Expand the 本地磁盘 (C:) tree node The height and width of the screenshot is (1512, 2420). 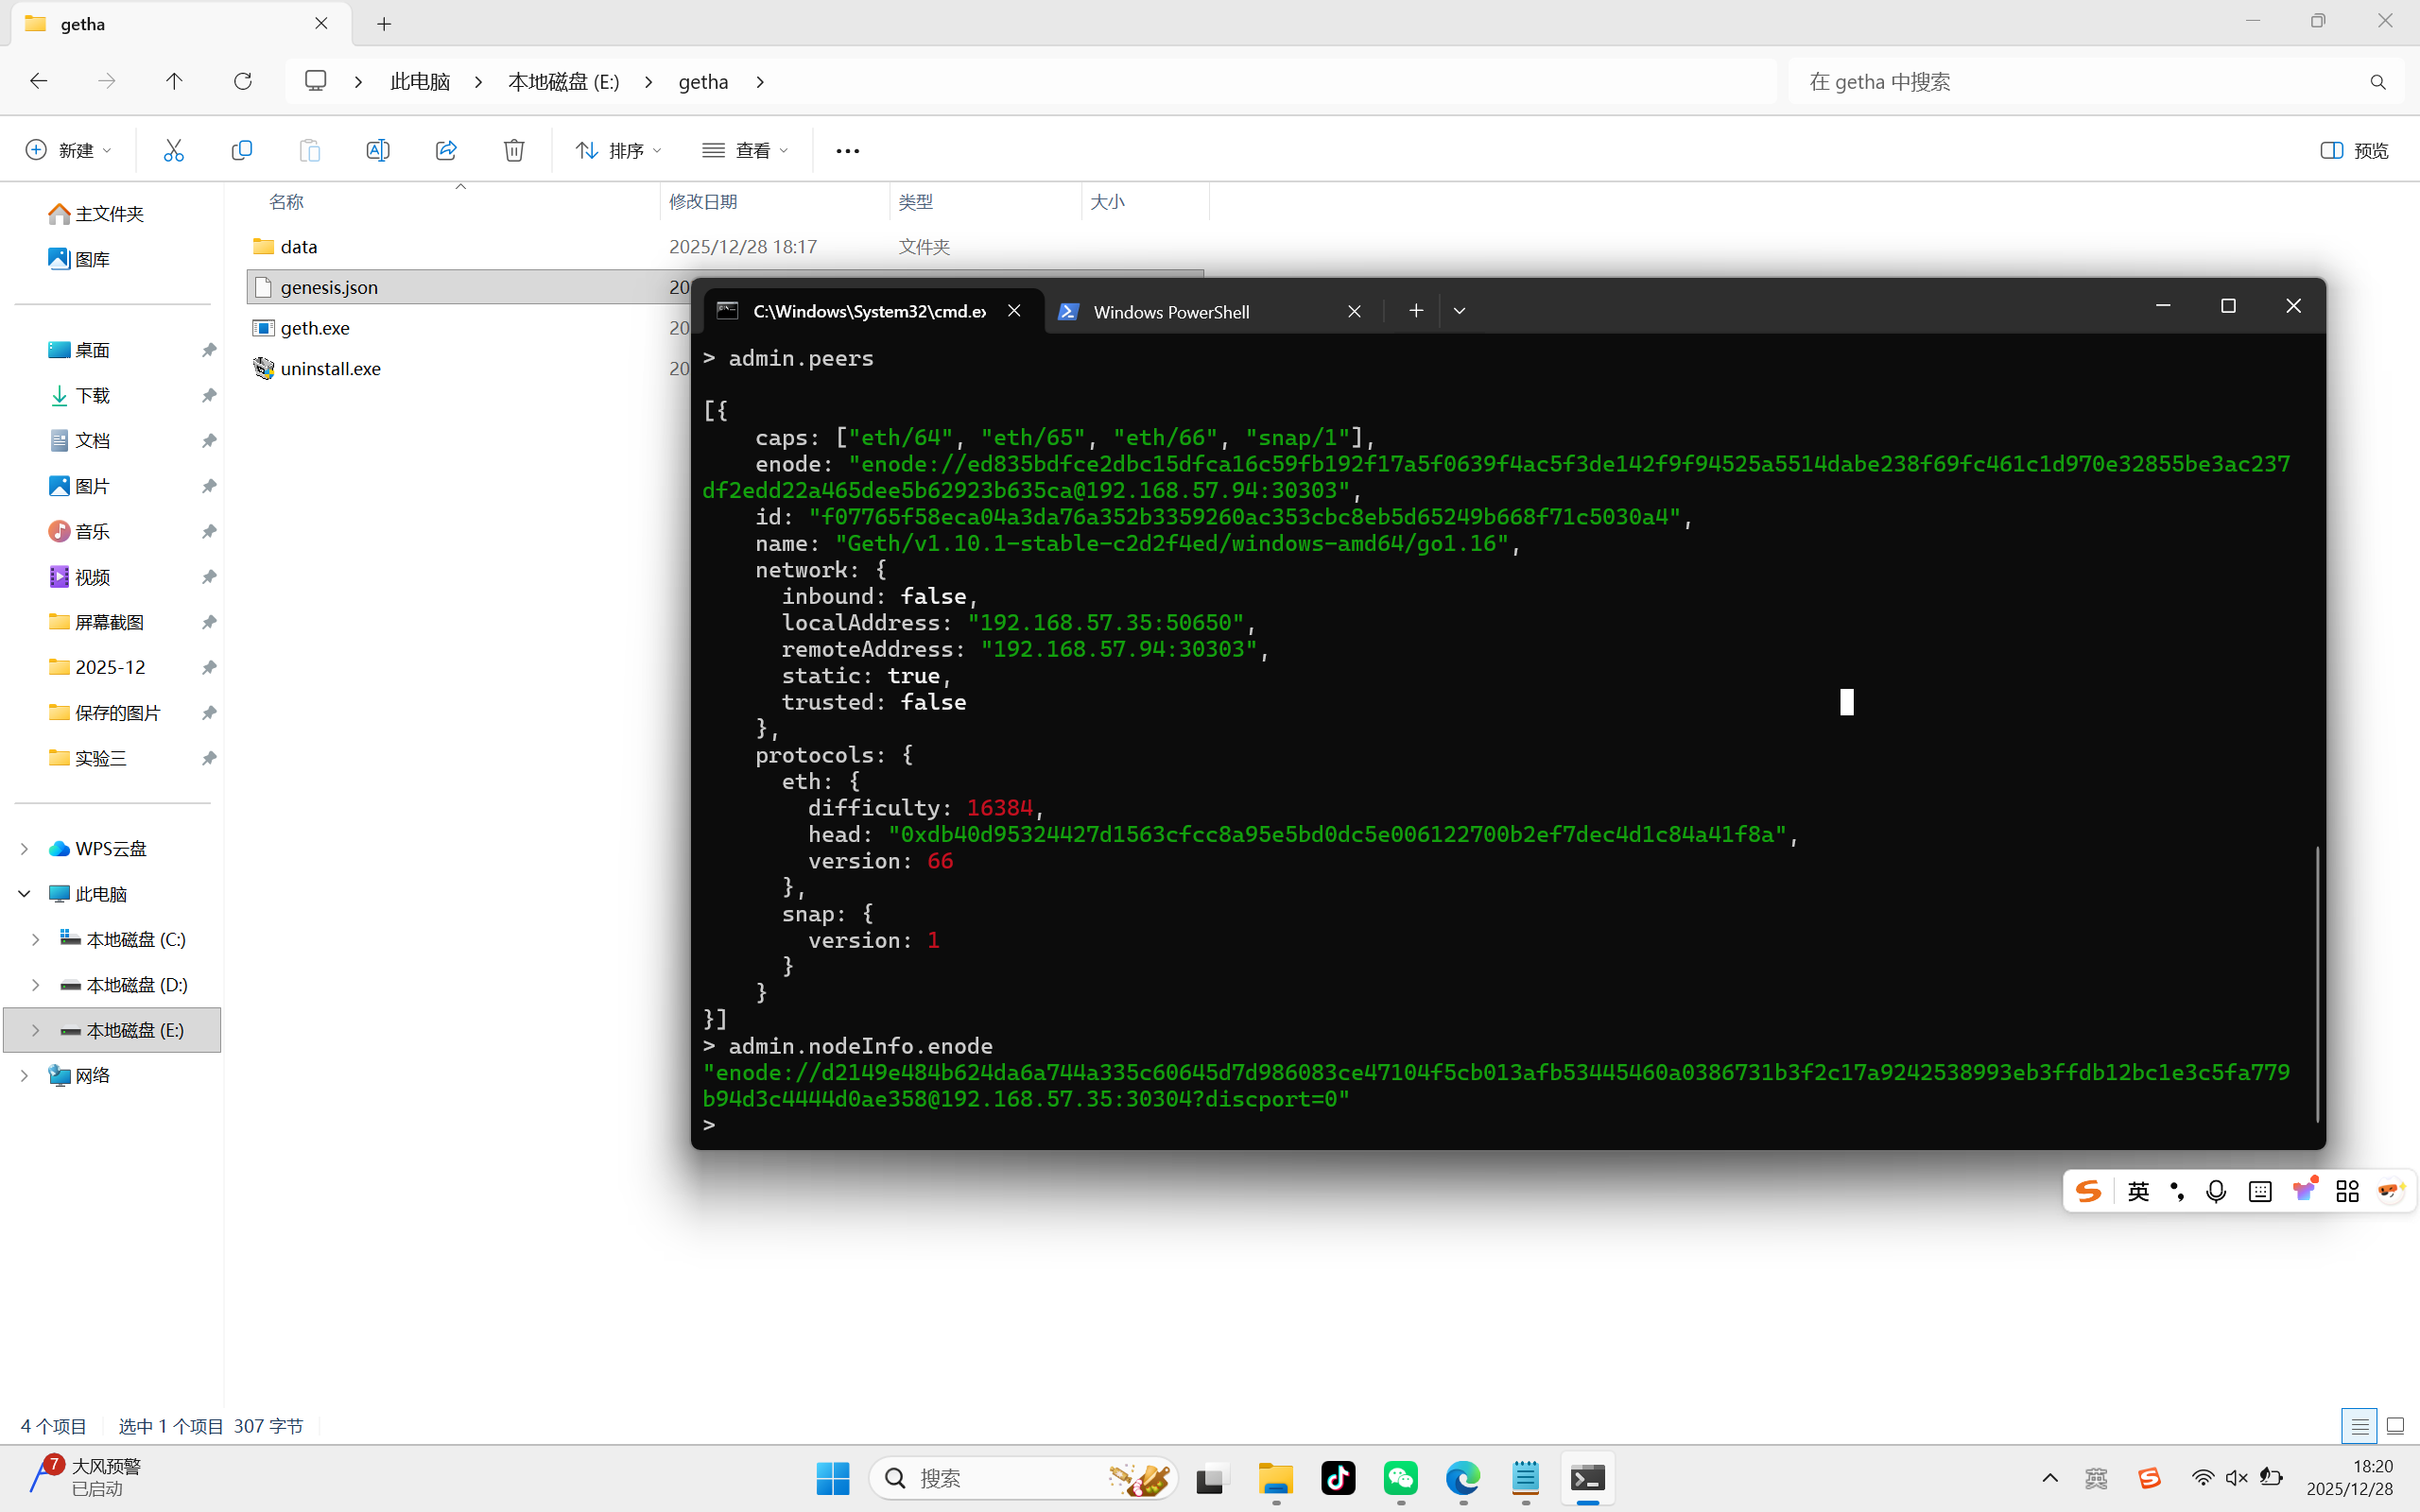tap(36, 939)
